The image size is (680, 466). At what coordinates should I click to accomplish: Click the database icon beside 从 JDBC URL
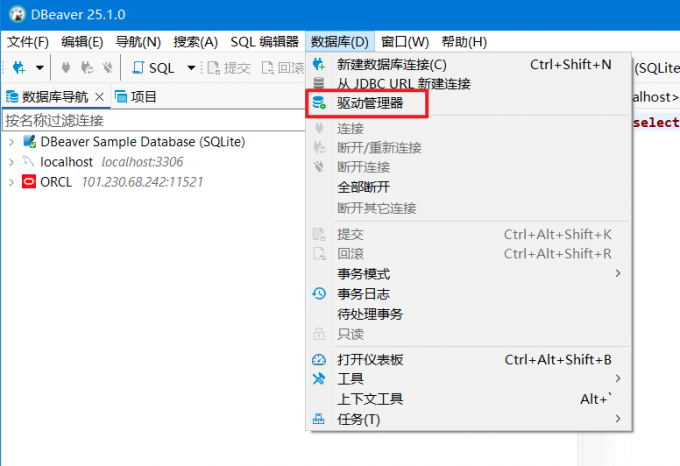[x=319, y=83]
